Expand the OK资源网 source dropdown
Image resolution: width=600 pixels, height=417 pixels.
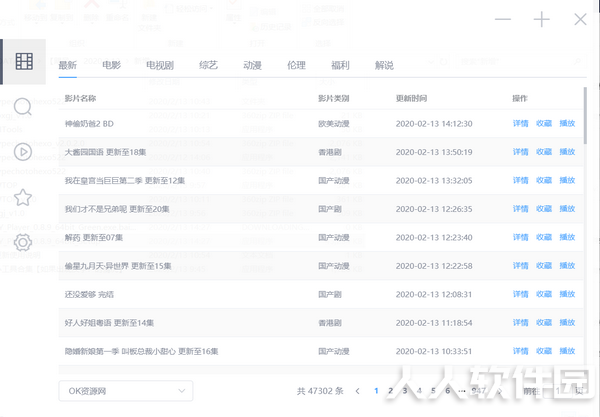pos(126,391)
